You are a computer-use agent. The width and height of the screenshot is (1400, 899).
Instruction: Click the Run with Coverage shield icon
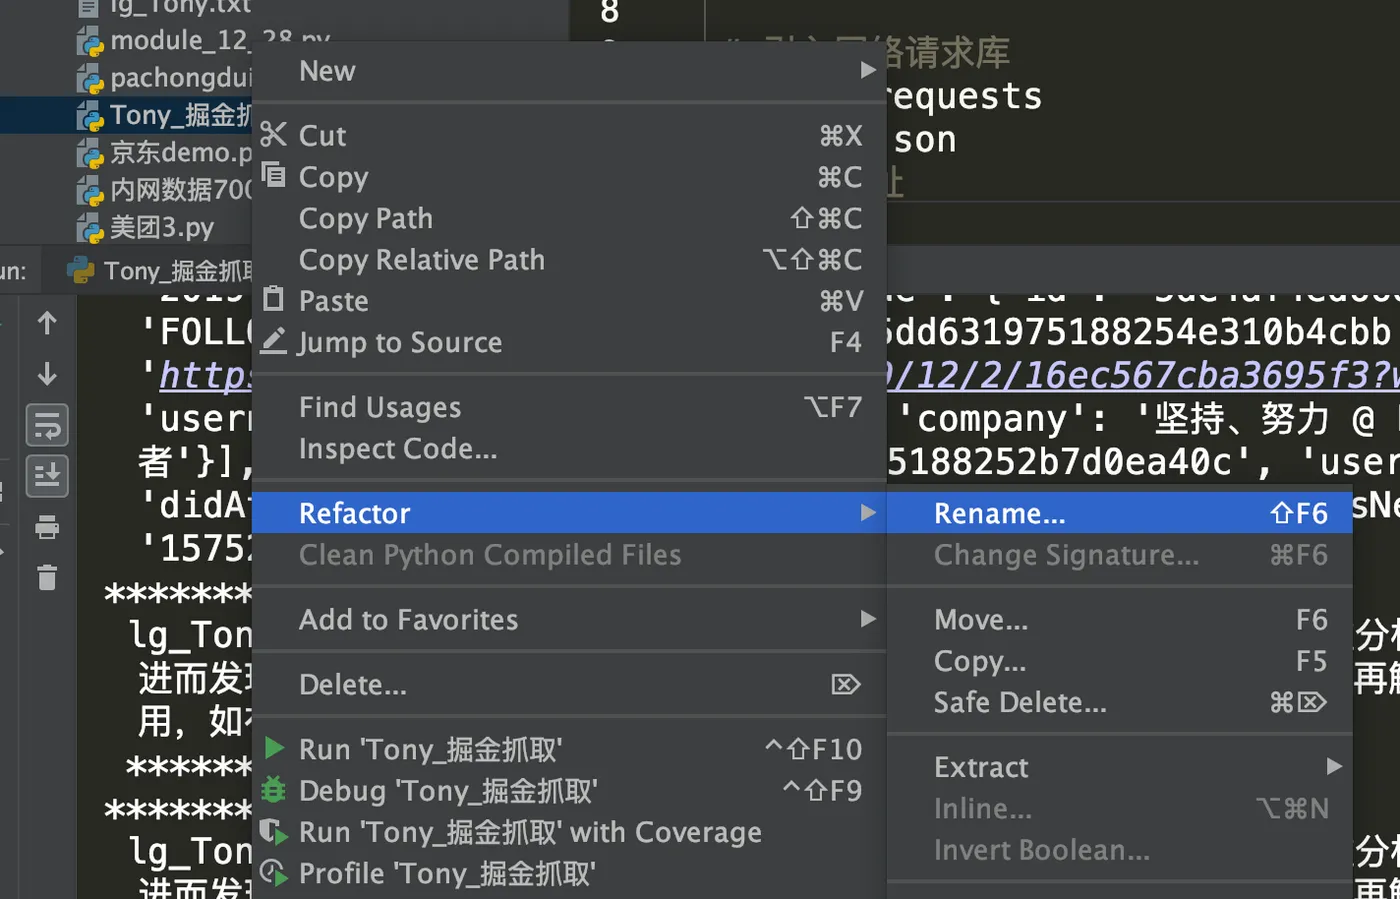273,831
